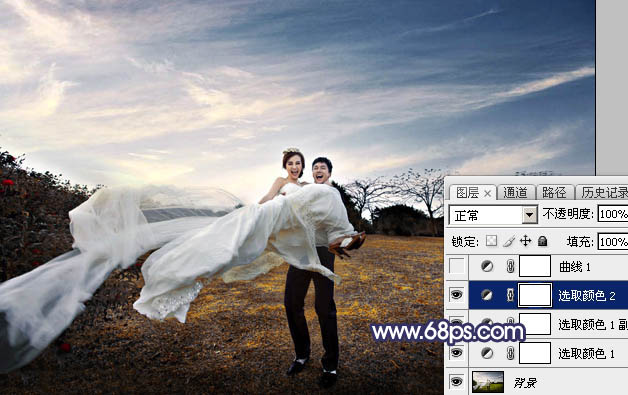Click the 选取颜色 2 mask link icon

tap(510, 295)
